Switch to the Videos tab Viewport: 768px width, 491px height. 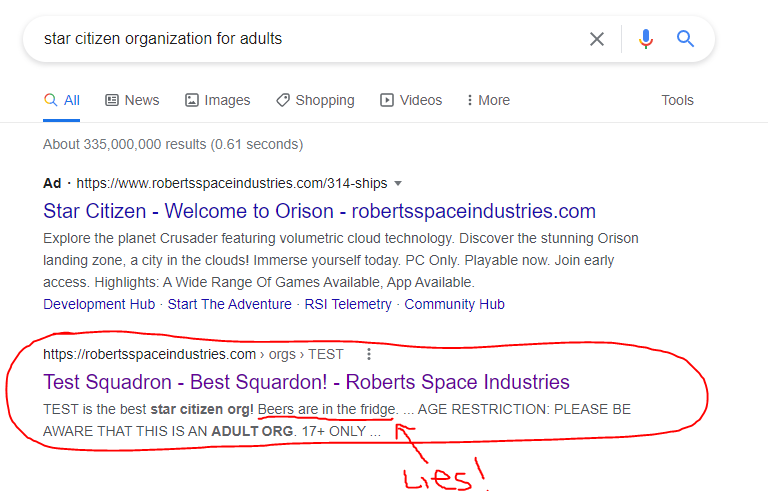click(x=410, y=100)
